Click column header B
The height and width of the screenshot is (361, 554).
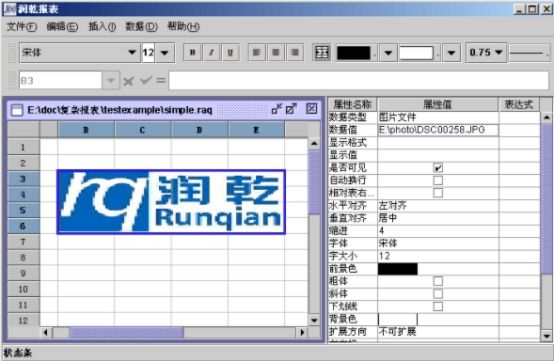pyautogui.click(x=86, y=130)
